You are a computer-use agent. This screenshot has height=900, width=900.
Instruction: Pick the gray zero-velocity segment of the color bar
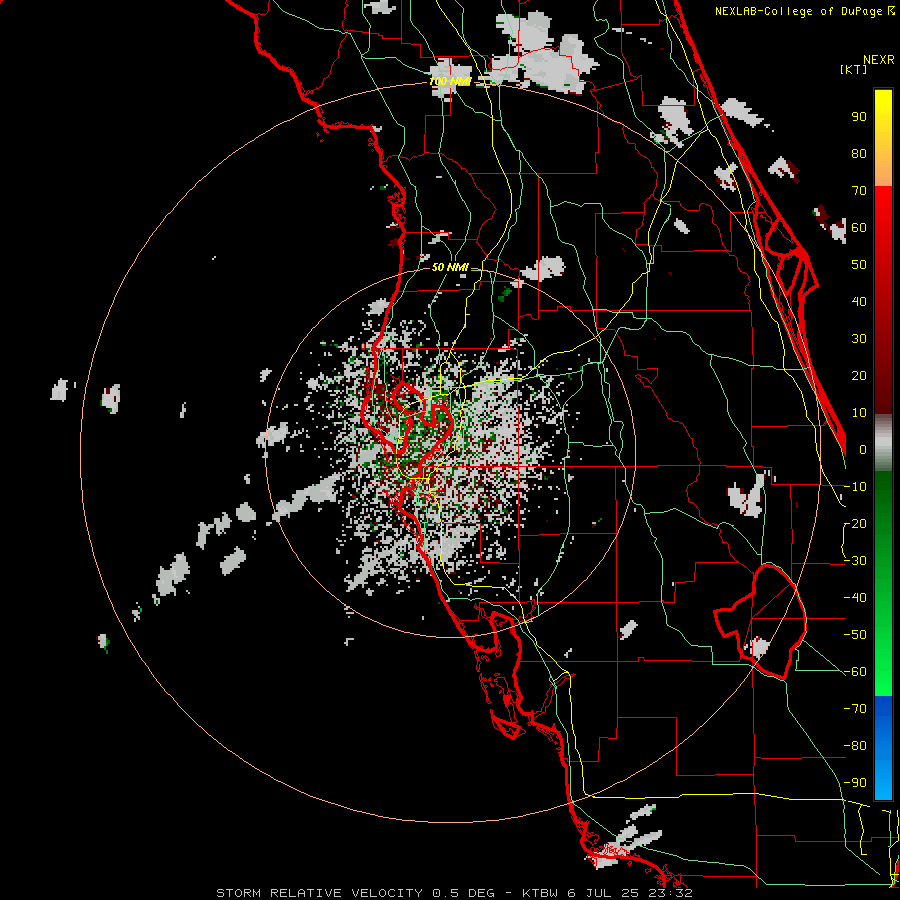[883, 442]
